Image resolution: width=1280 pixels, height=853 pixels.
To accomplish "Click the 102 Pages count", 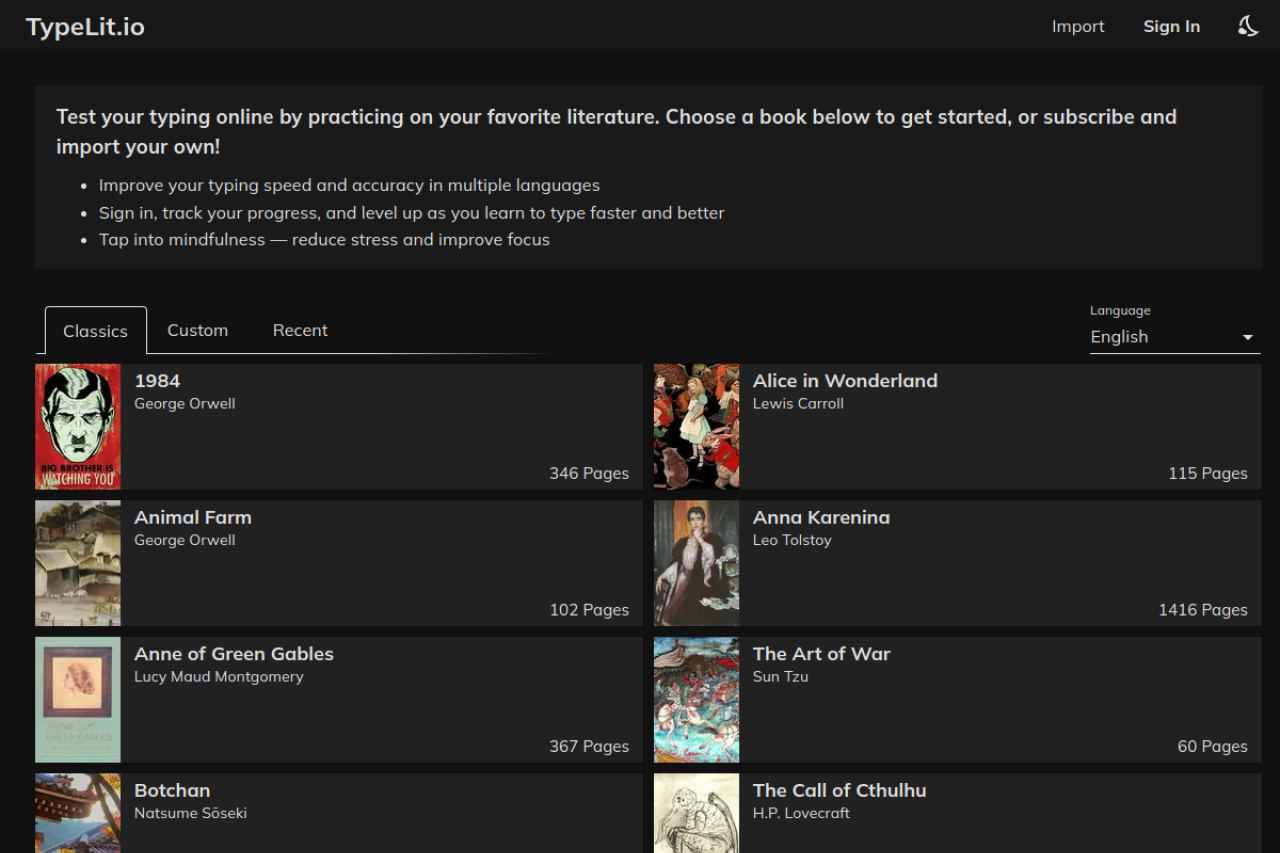I will (x=589, y=610).
